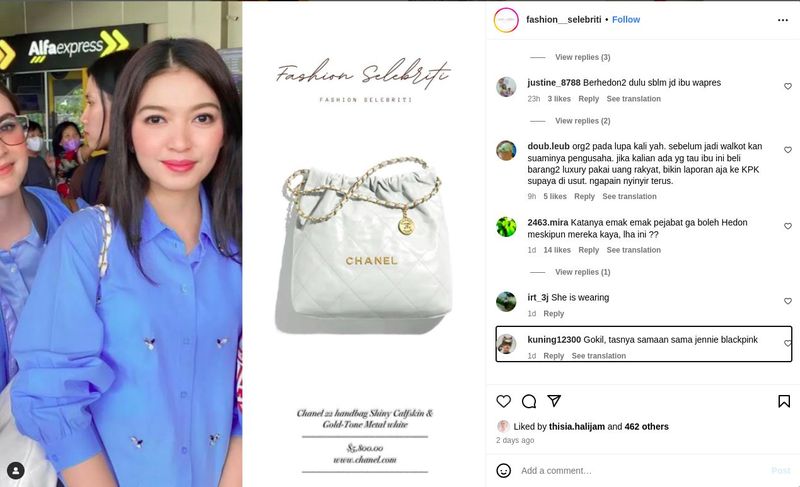This screenshot has width=800, height=487.
Task: Save the post with the bookmark icon
Action: click(784, 401)
